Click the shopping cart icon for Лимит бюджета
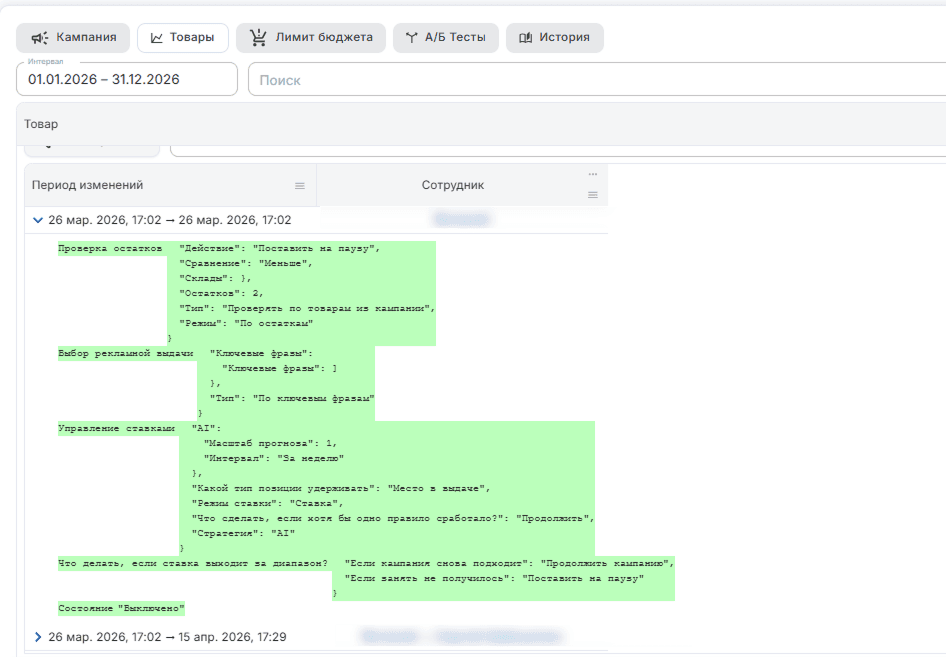Image resolution: width=946 pixels, height=657 pixels. point(258,37)
